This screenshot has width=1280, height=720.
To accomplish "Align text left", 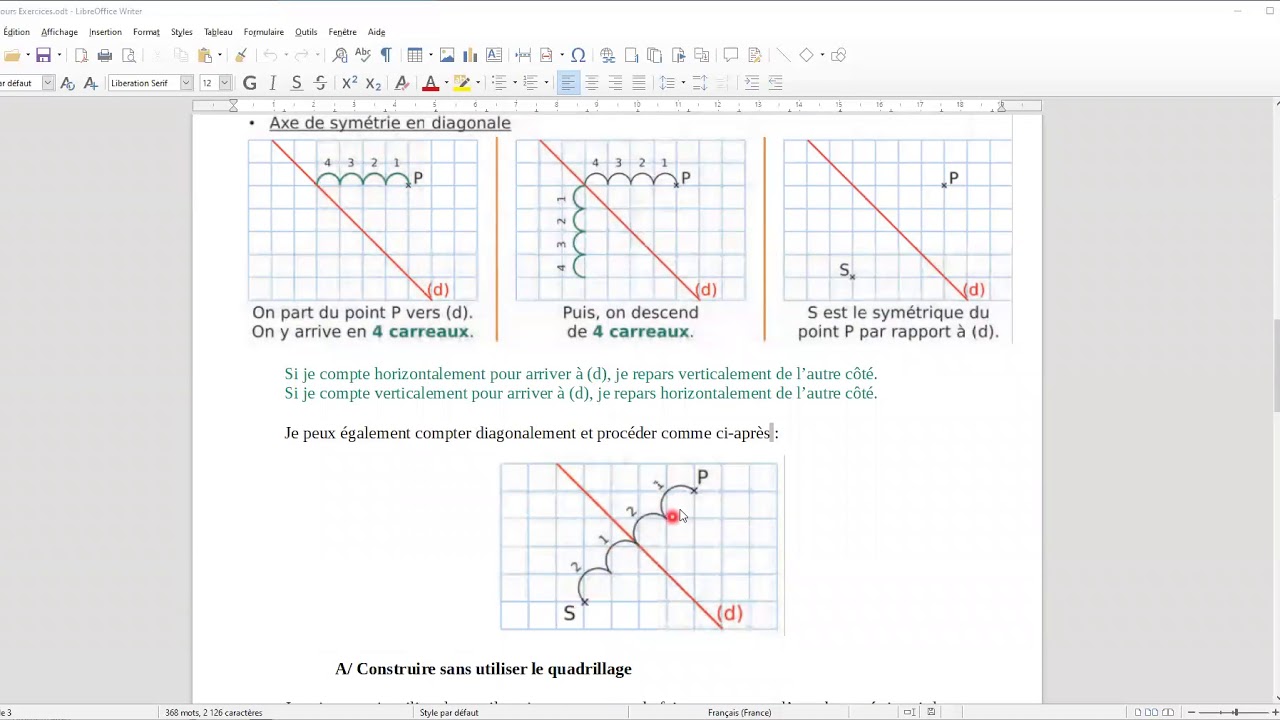I will click(x=568, y=83).
